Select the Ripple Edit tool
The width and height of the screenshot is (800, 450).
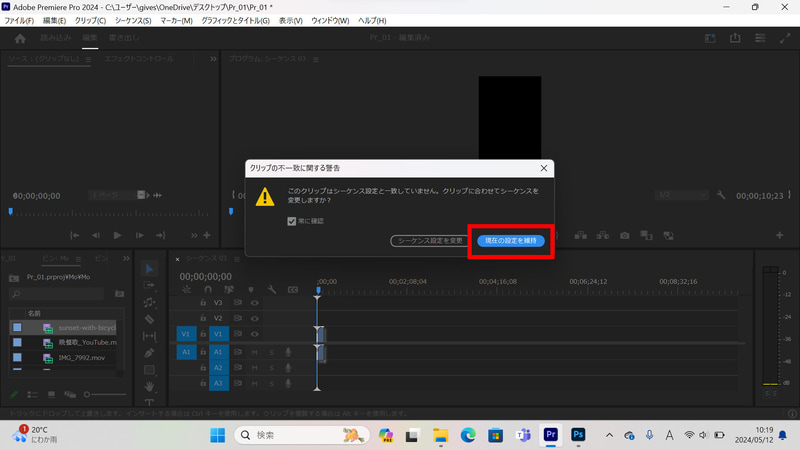coord(149,302)
